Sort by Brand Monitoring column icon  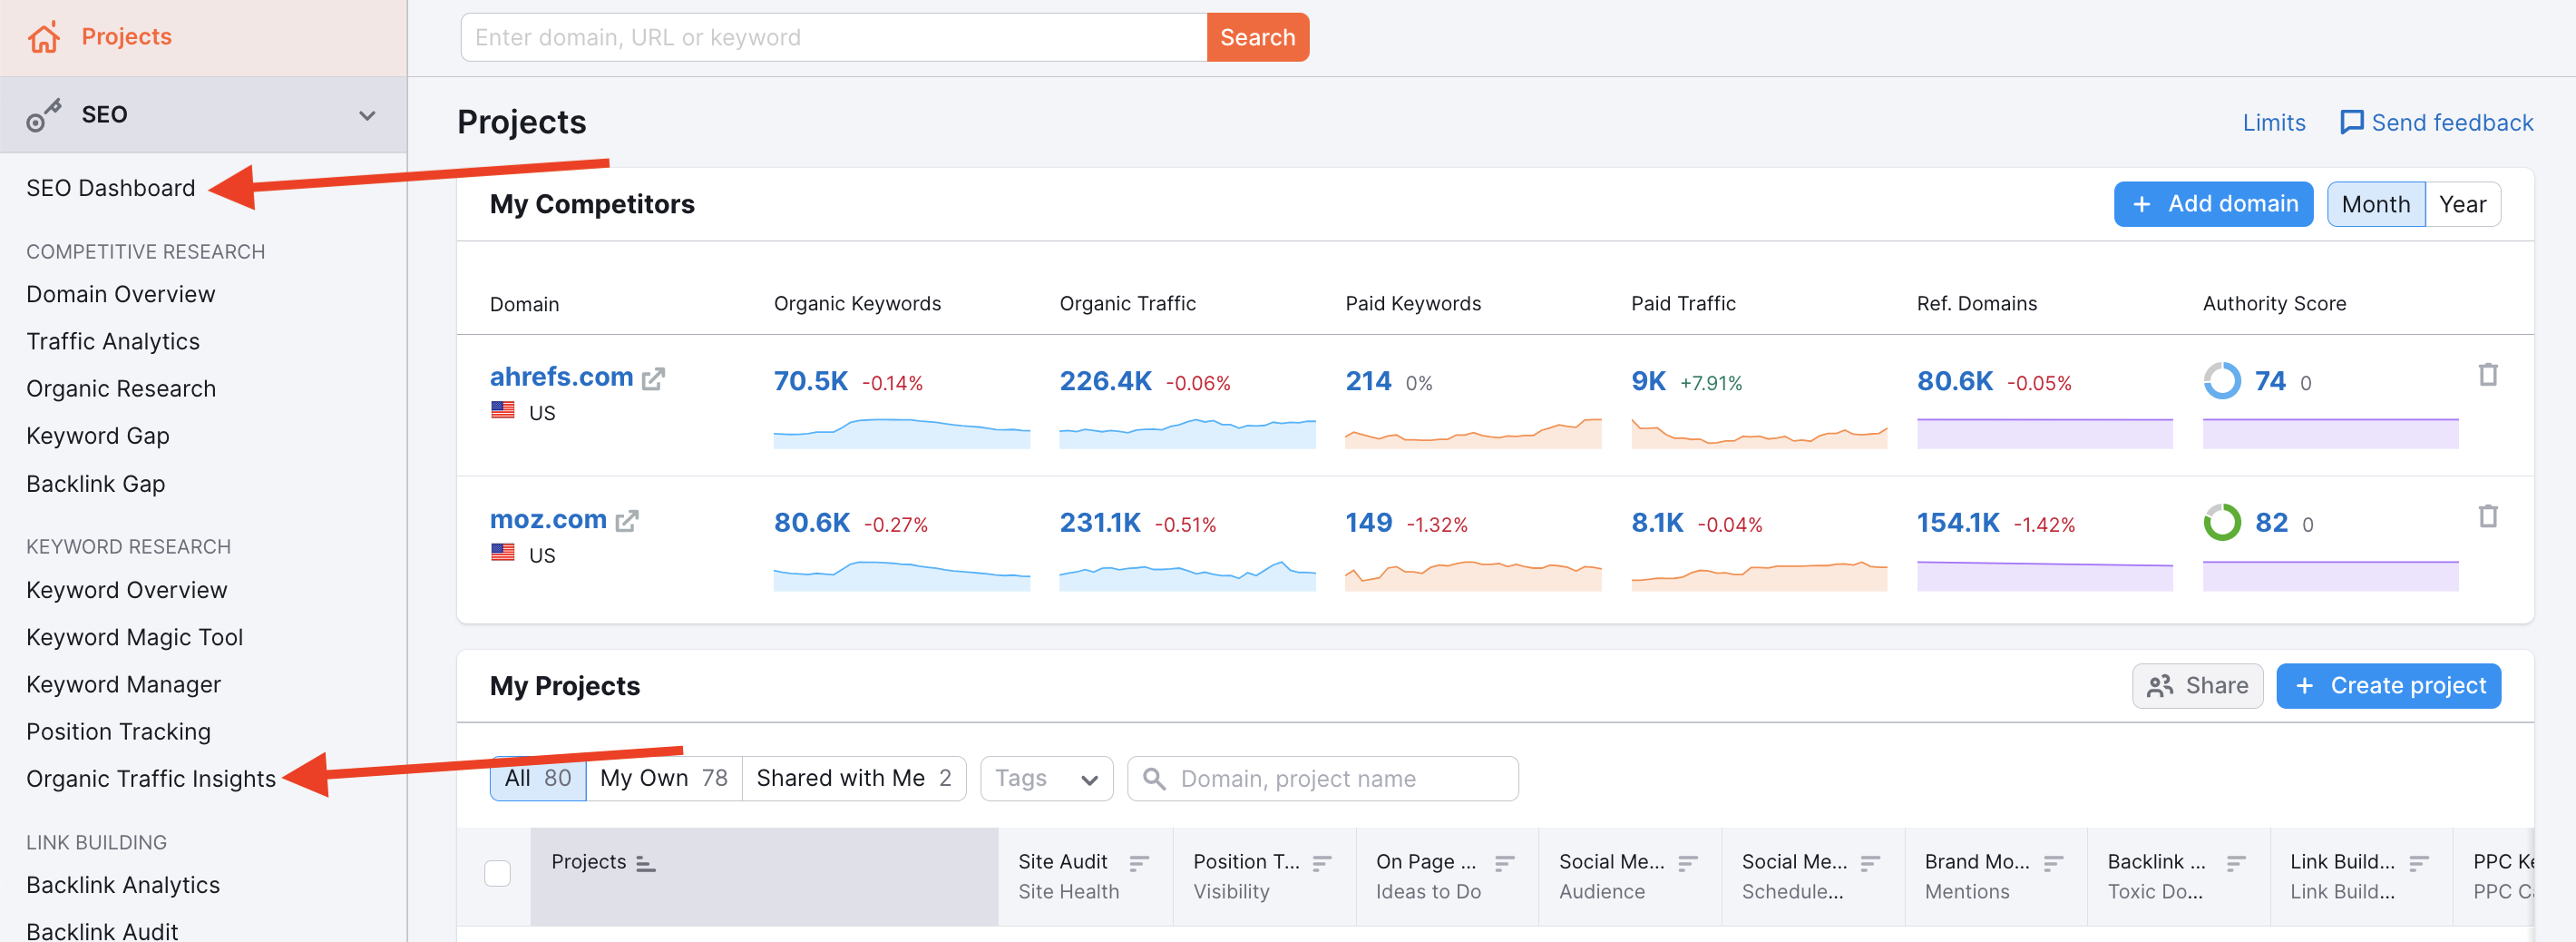2054,863
